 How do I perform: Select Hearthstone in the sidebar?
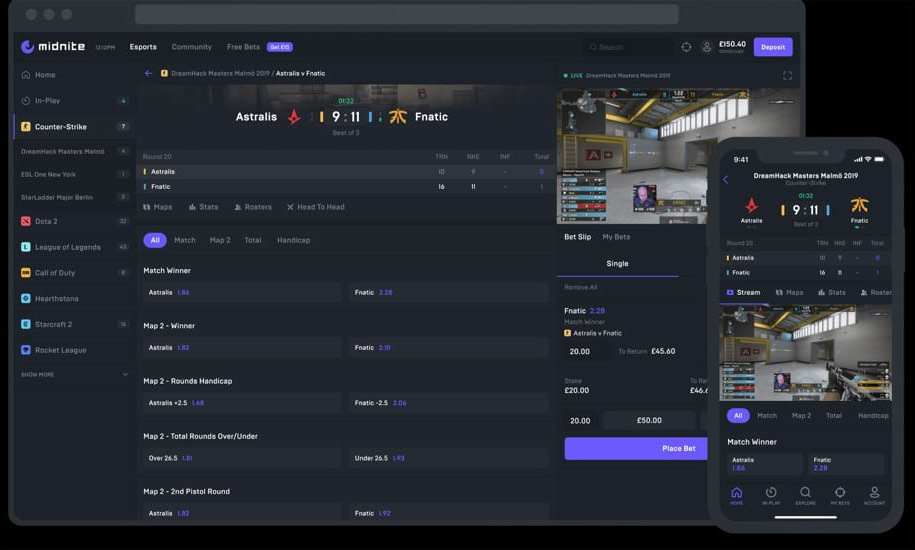pyautogui.click(x=74, y=298)
